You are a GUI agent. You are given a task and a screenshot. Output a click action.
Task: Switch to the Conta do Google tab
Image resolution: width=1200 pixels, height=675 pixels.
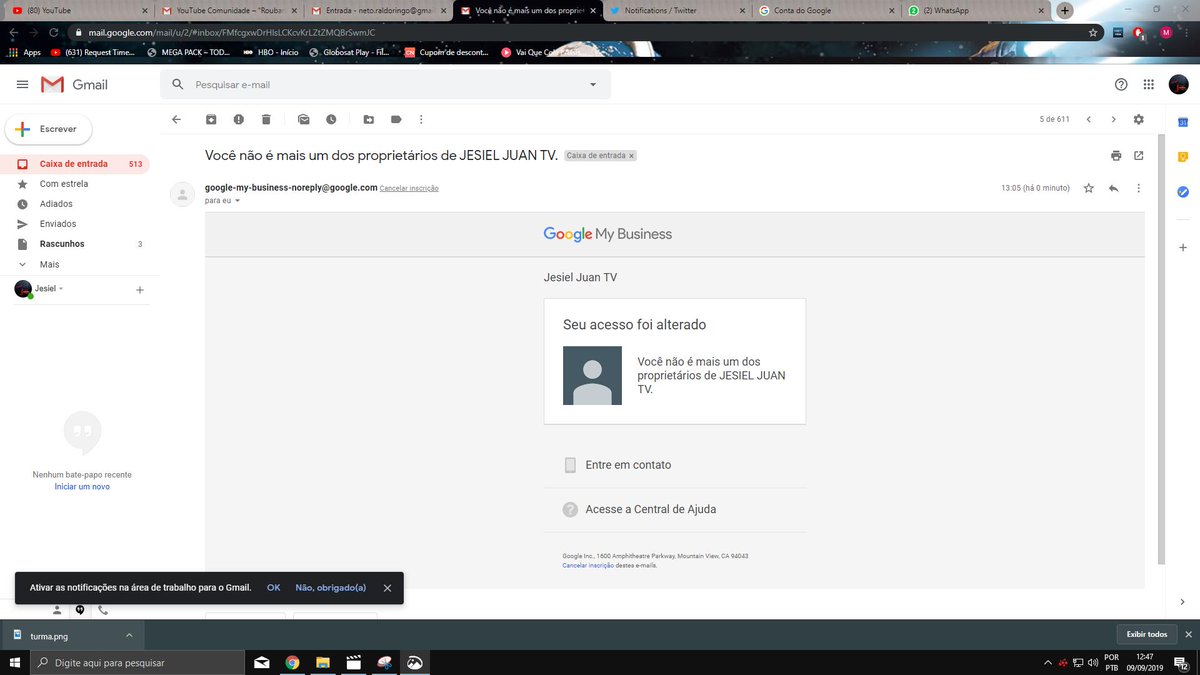tap(826, 10)
